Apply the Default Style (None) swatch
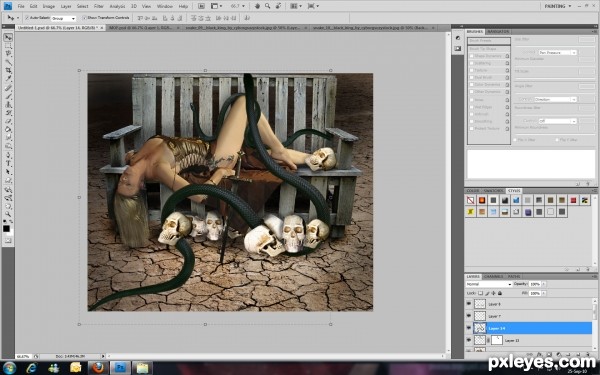 click(471, 200)
